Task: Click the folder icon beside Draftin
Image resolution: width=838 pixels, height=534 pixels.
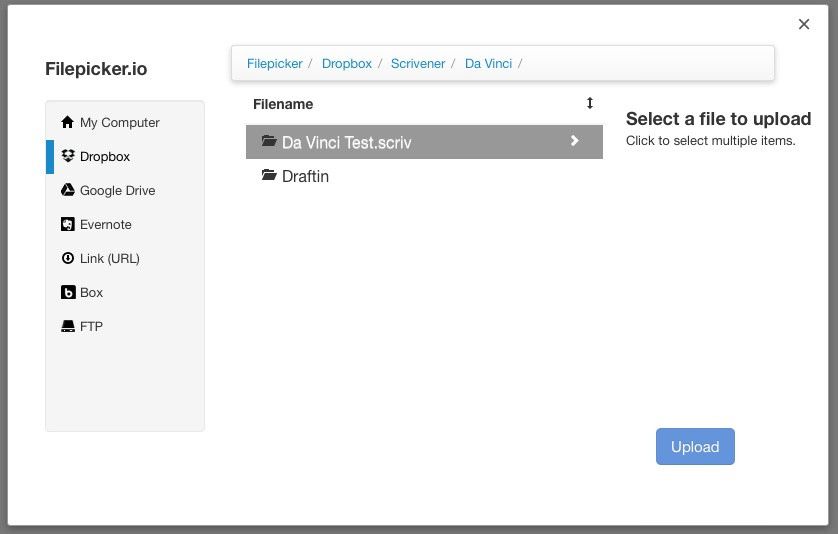Action: (x=268, y=175)
